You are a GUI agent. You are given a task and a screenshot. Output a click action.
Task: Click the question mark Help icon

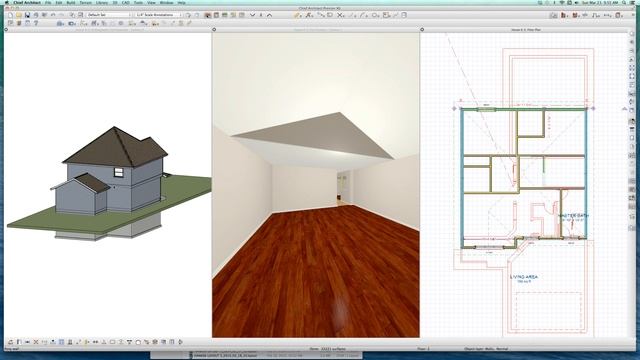[36, 23]
